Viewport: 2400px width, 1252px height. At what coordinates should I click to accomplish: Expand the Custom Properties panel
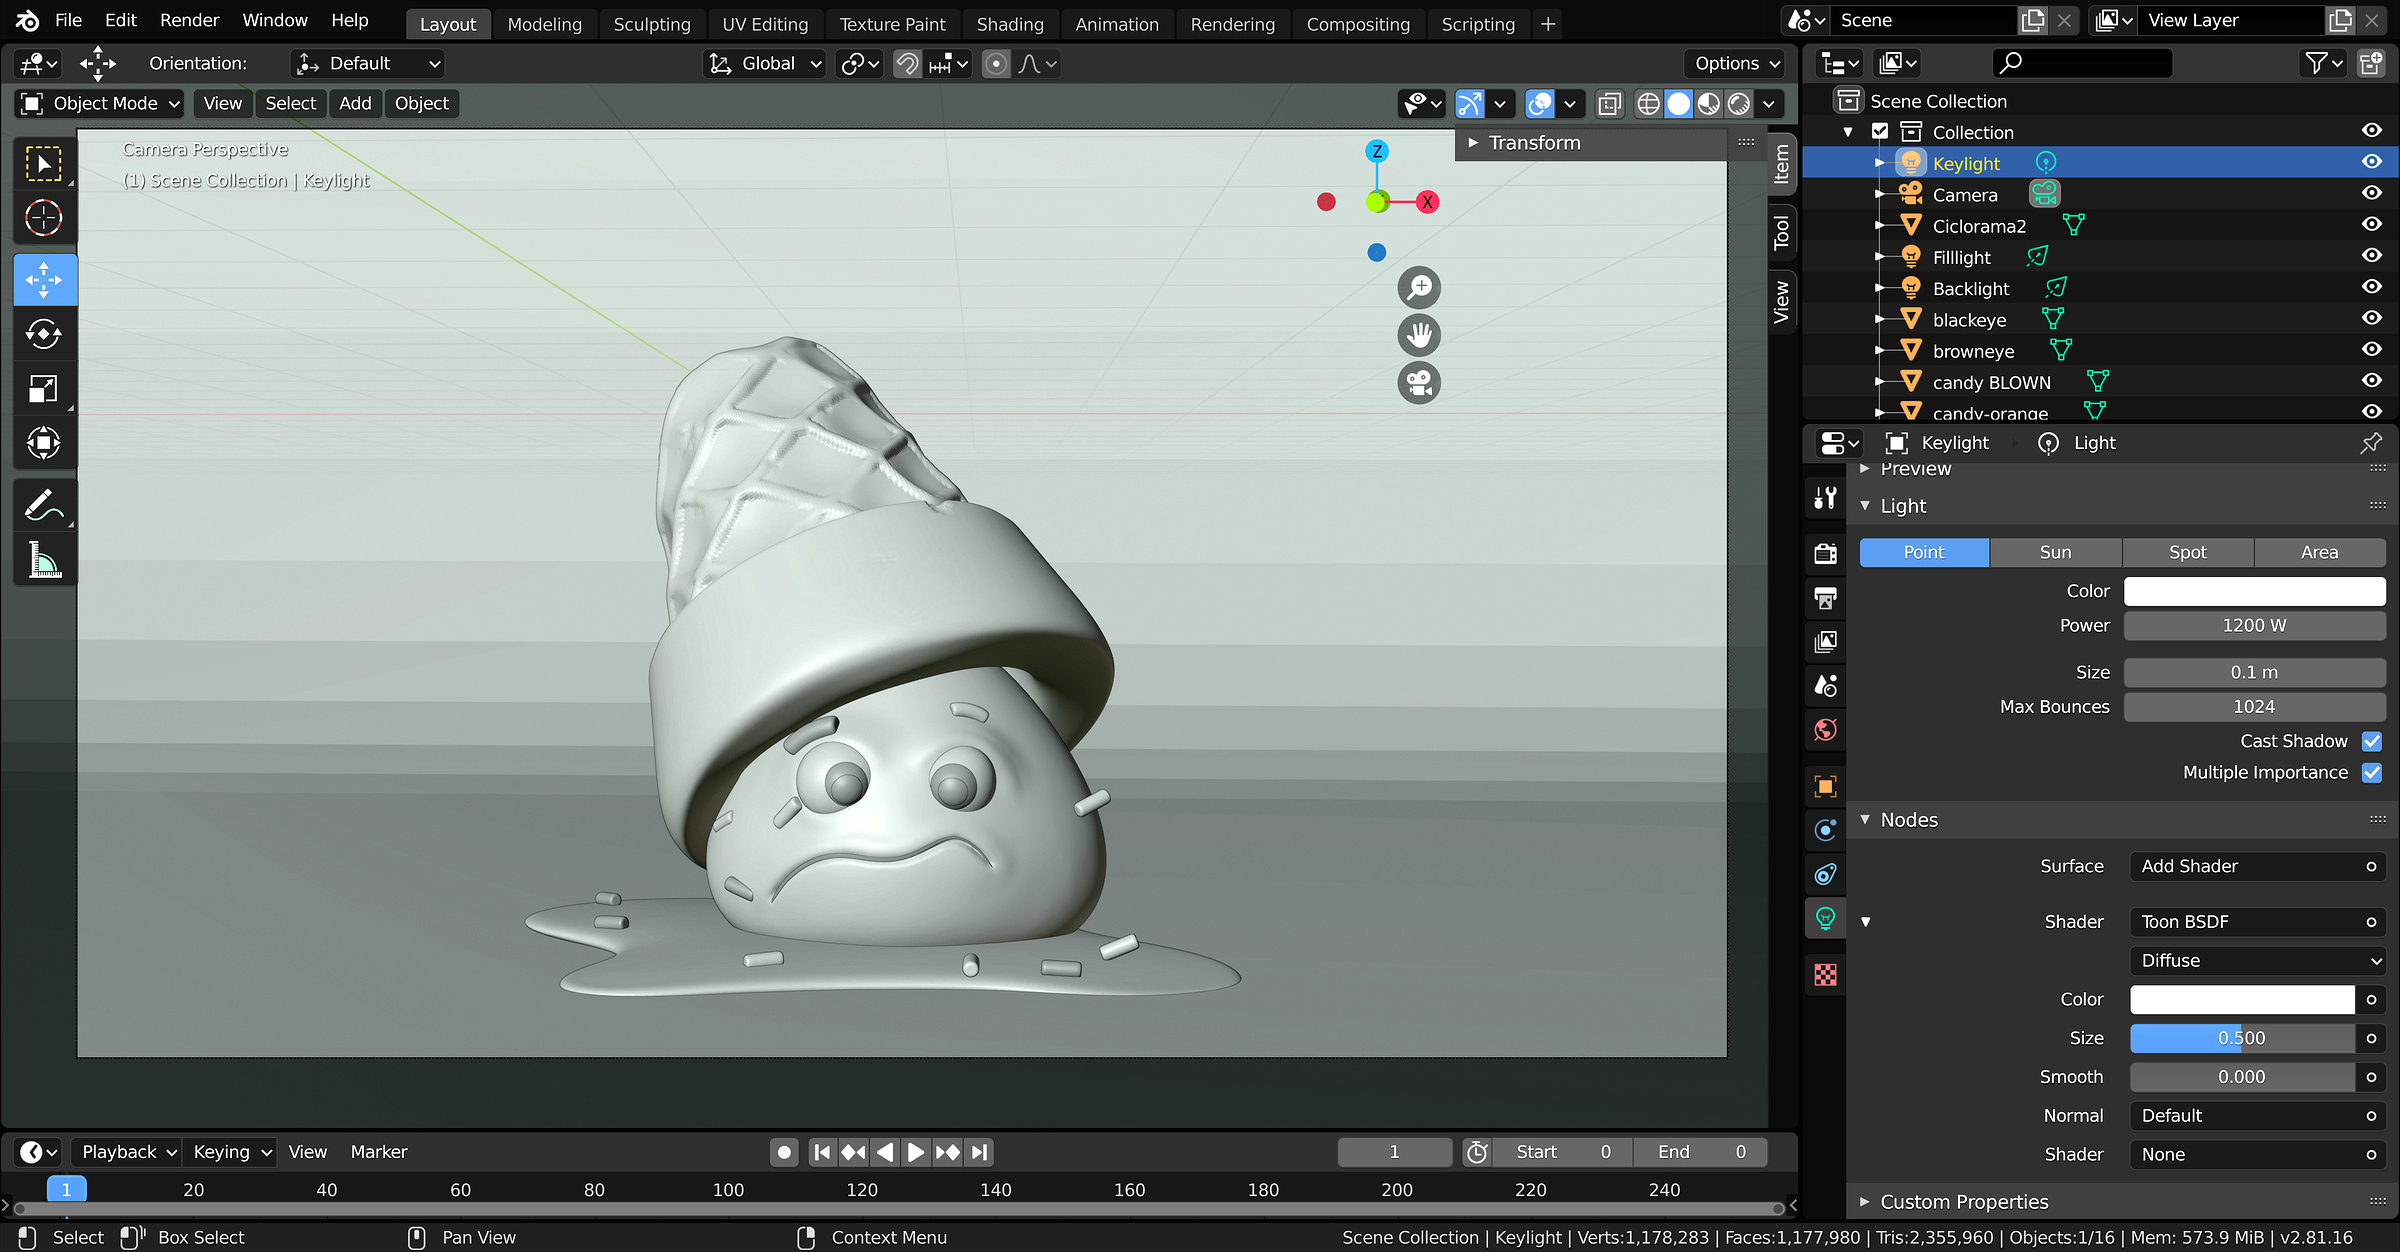tap(1964, 1201)
